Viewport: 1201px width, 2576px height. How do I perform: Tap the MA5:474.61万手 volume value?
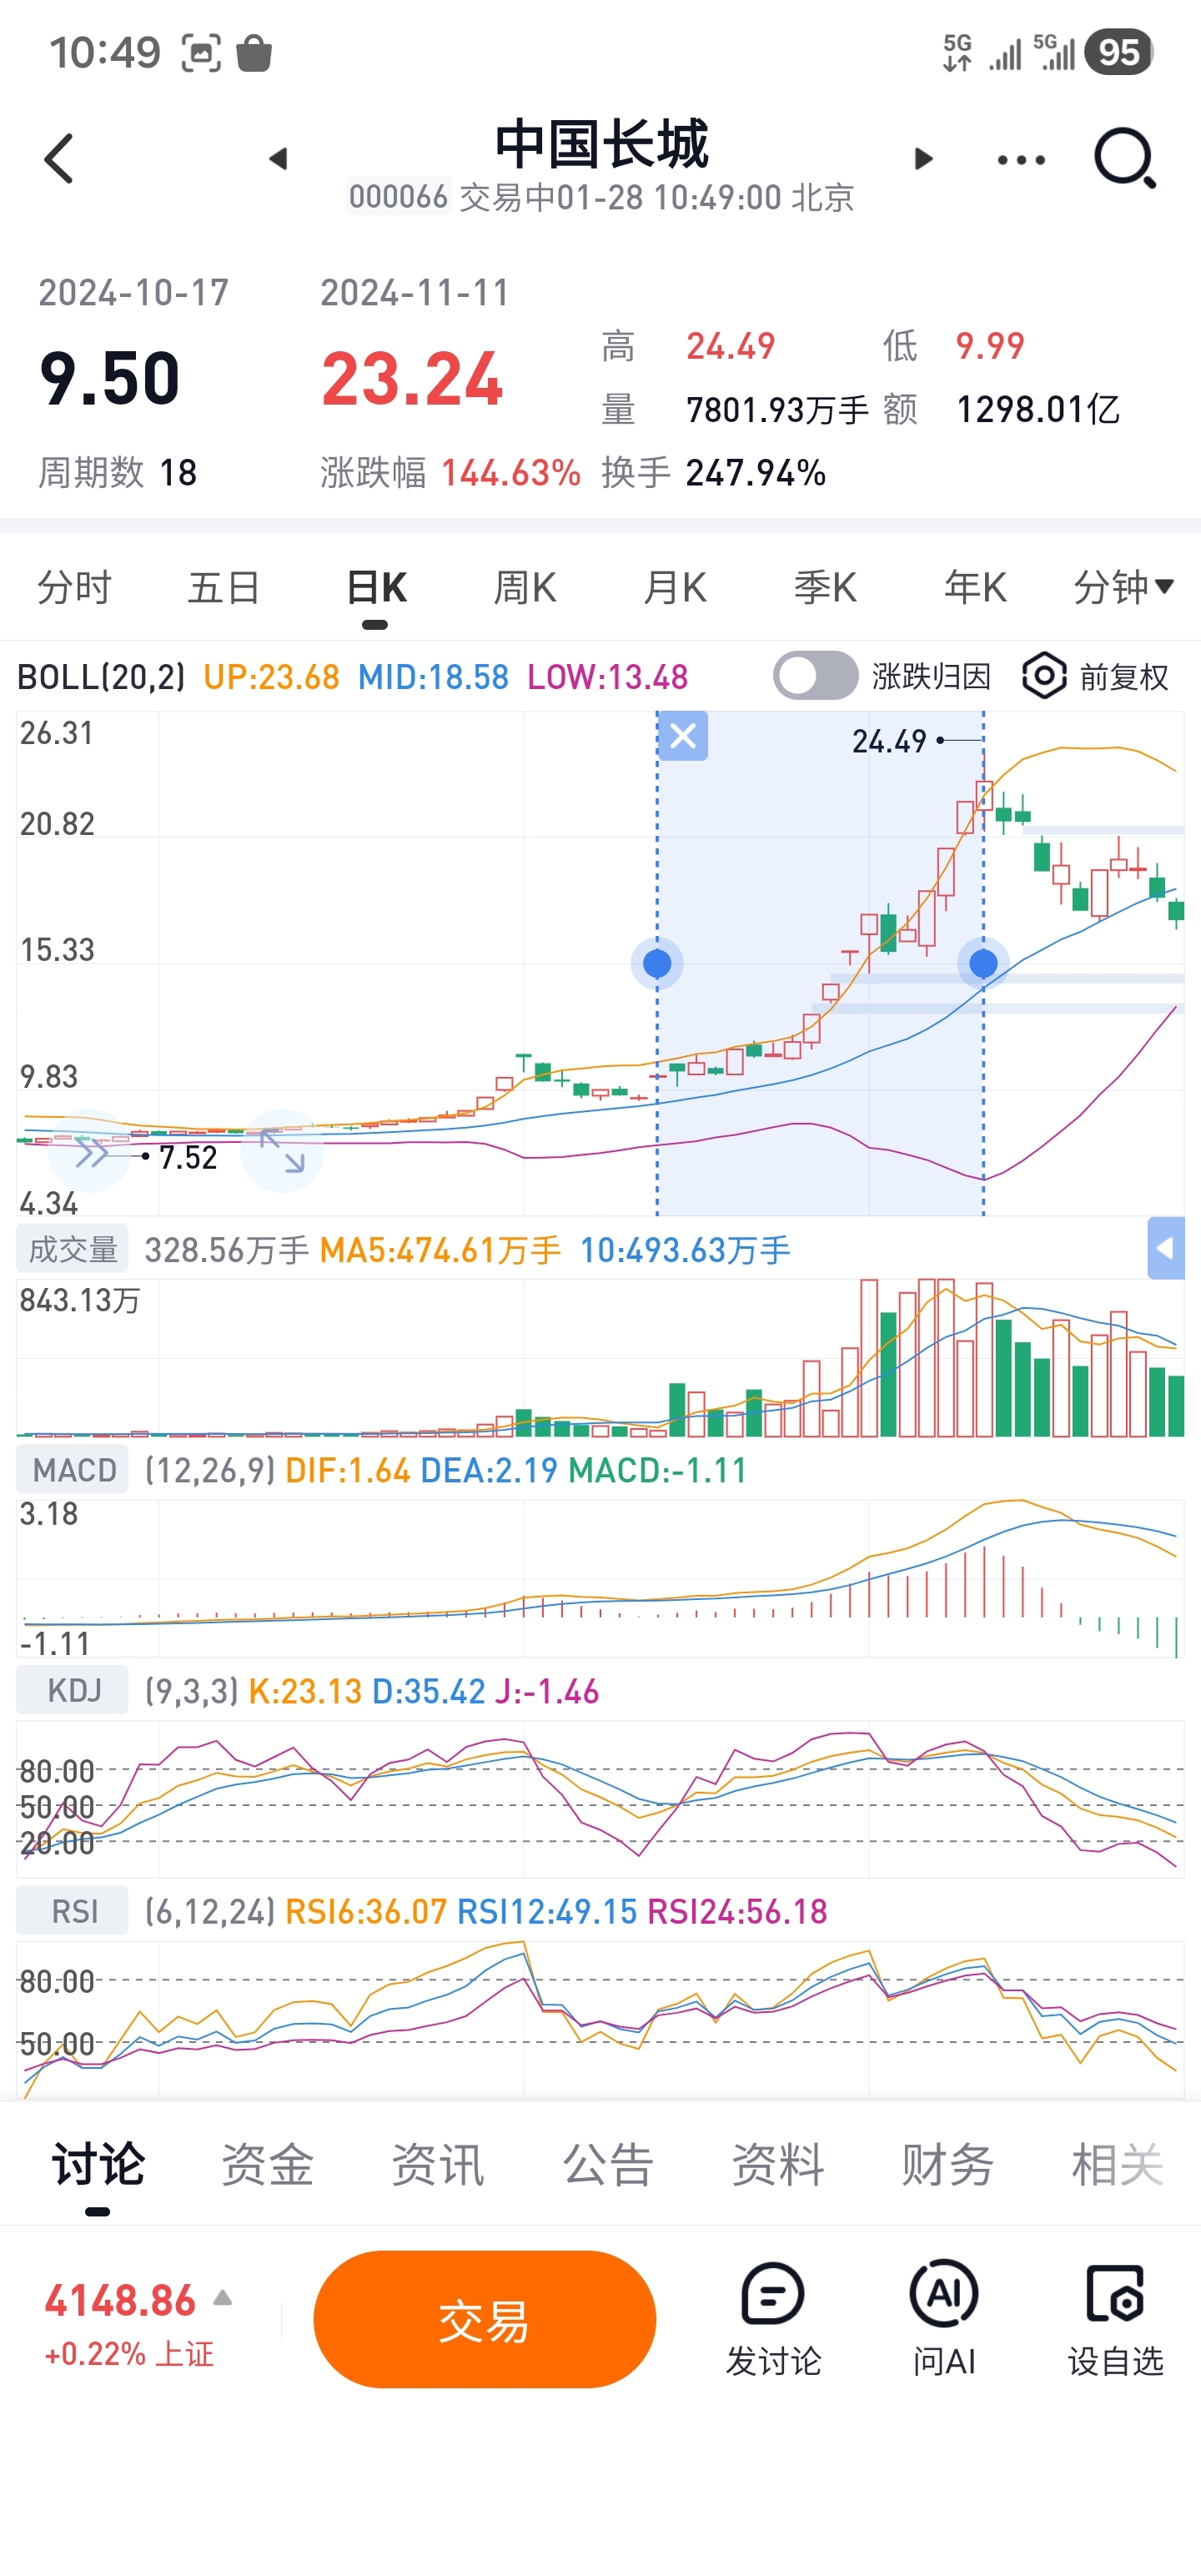(x=440, y=1250)
